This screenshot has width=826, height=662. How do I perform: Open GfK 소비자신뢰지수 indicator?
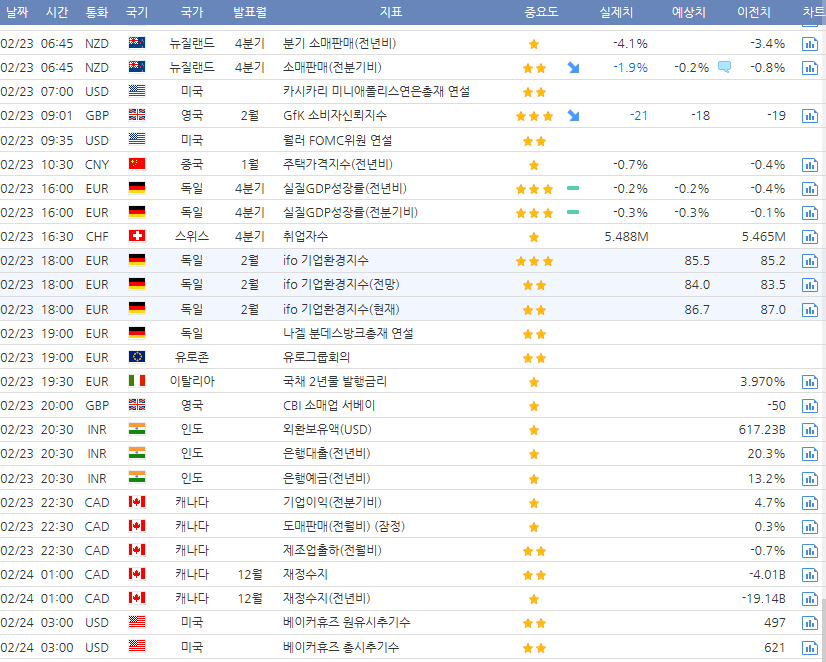[x=335, y=116]
